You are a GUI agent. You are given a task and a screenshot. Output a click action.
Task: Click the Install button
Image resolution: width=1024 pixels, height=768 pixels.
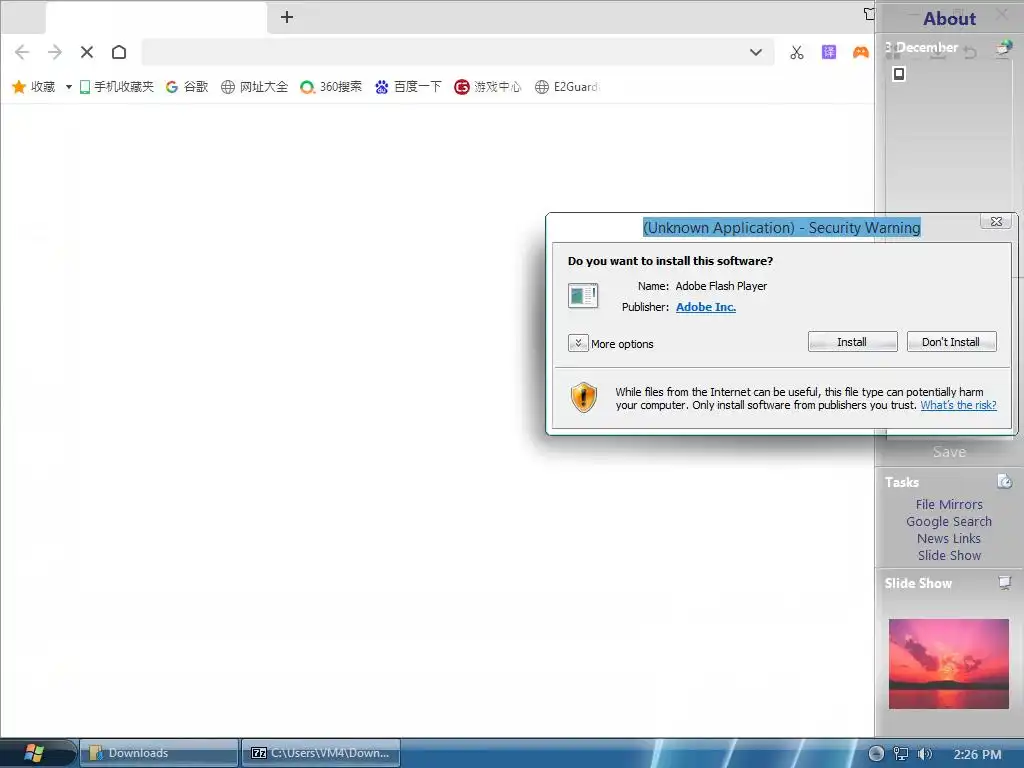click(852, 342)
